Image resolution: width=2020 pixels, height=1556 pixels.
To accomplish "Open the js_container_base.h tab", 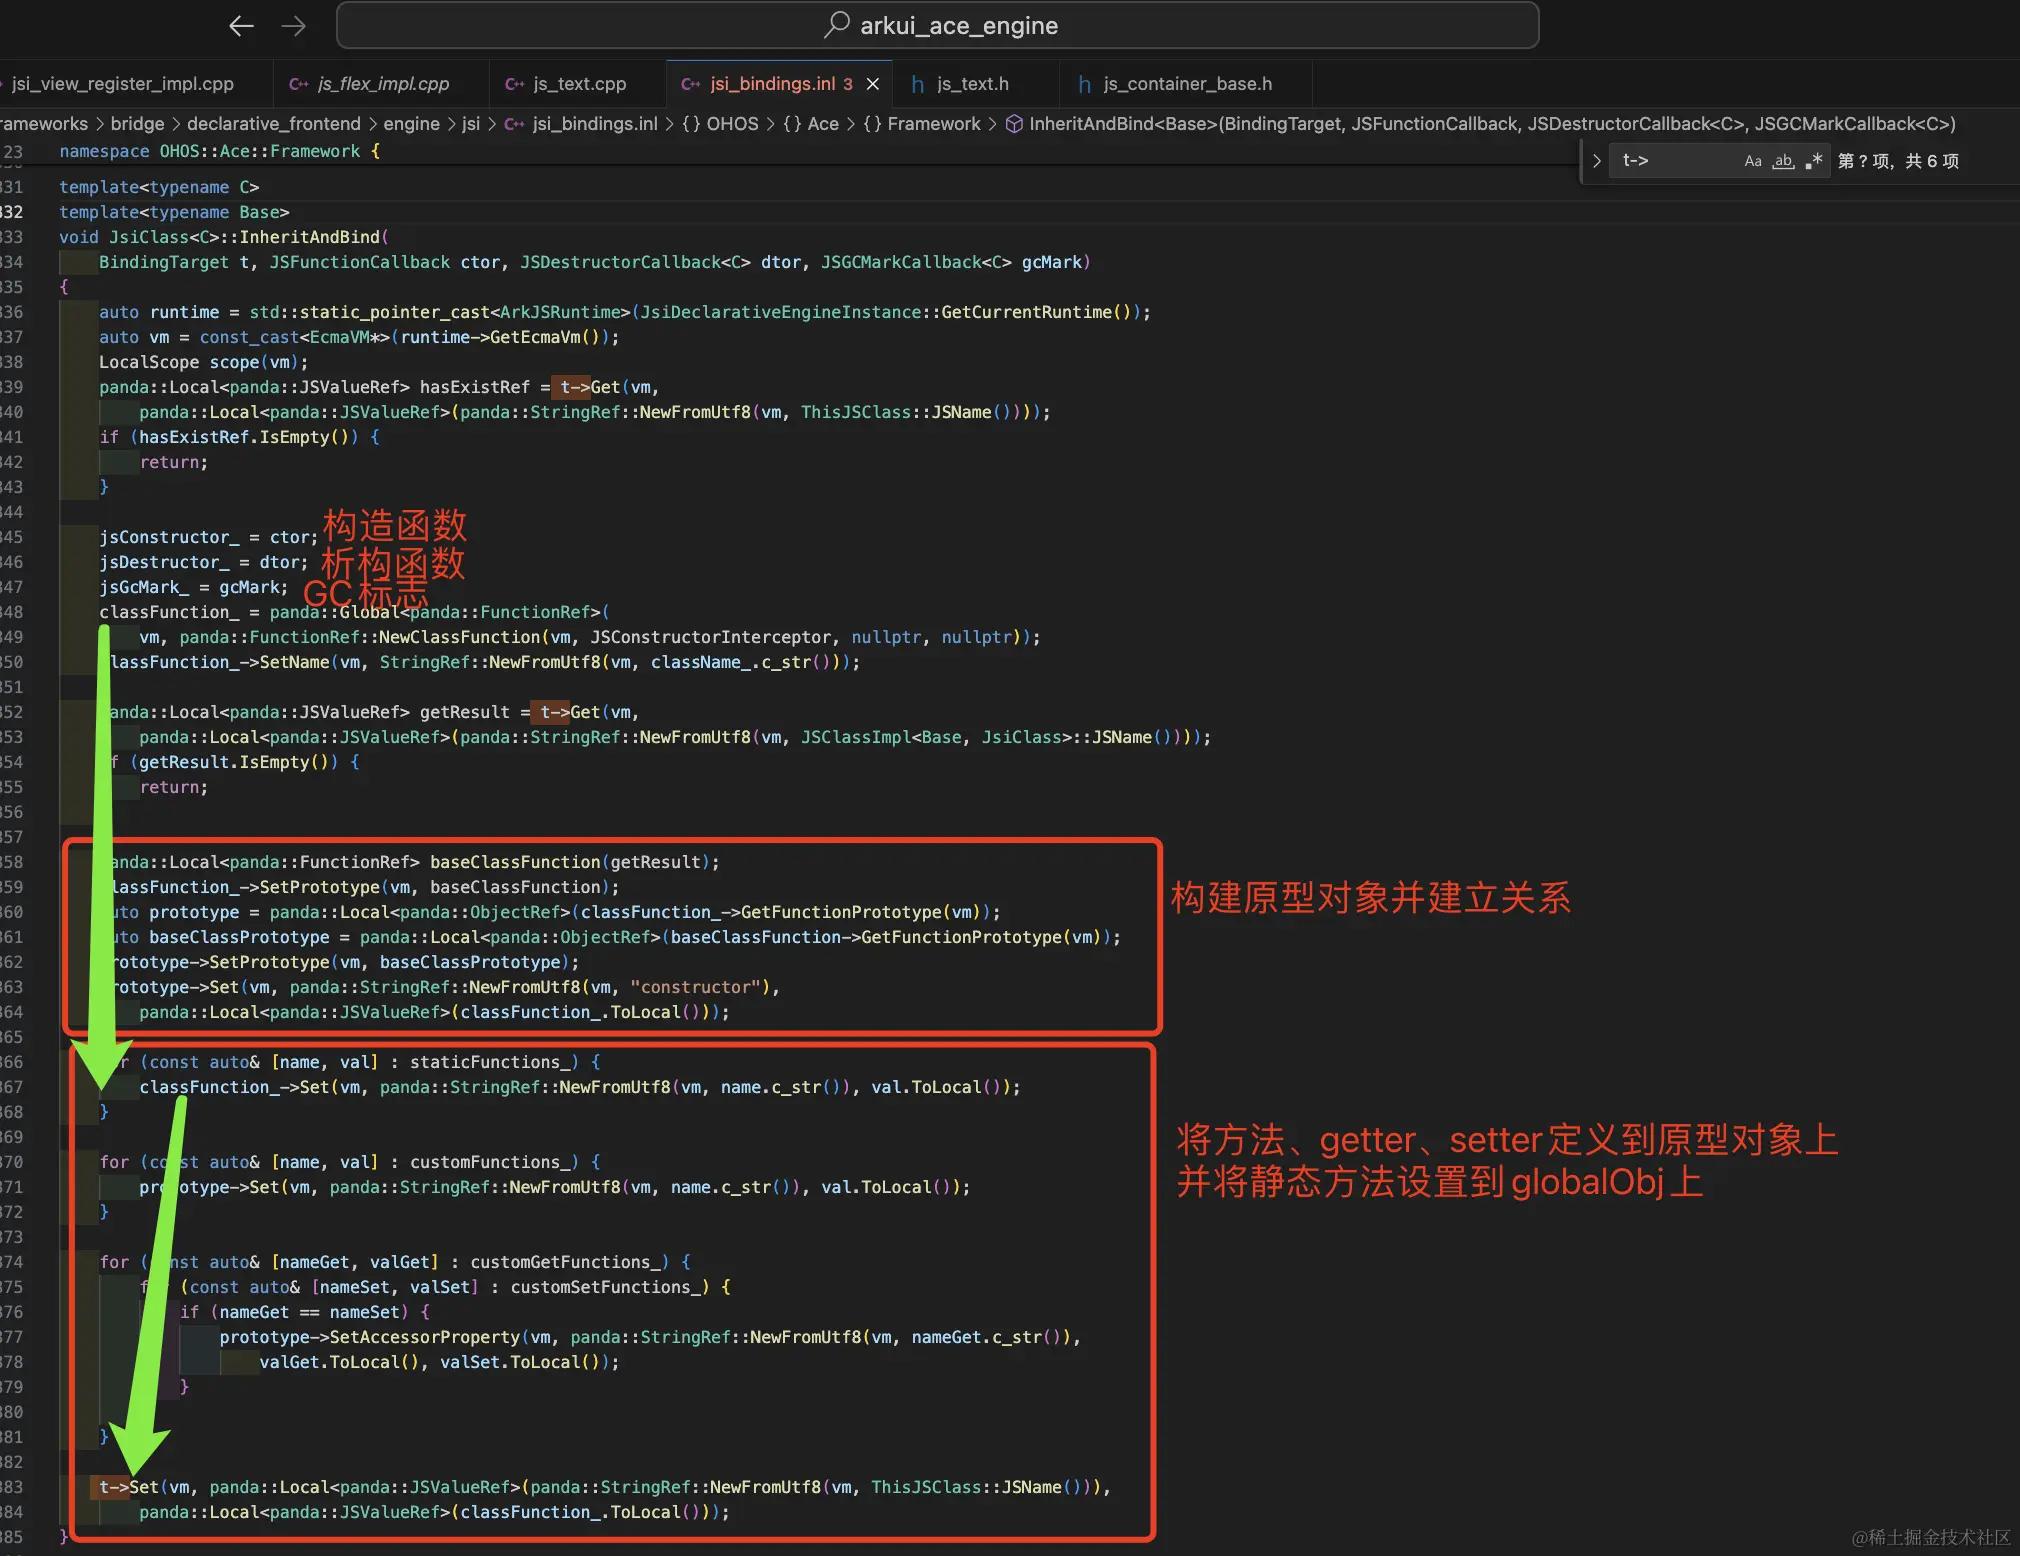I will pos(1187,84).
